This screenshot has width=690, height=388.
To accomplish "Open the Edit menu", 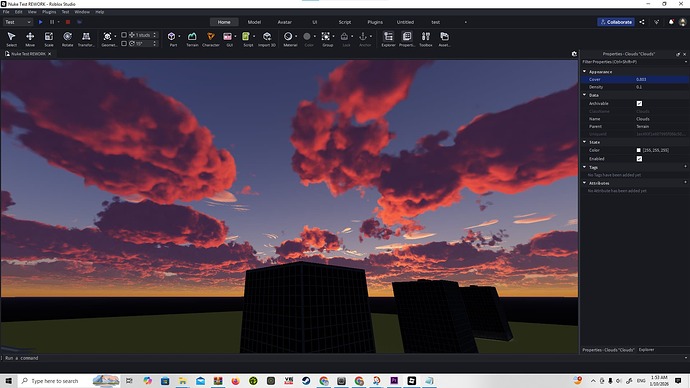I will pyautogui.click(x=18, y=12).
